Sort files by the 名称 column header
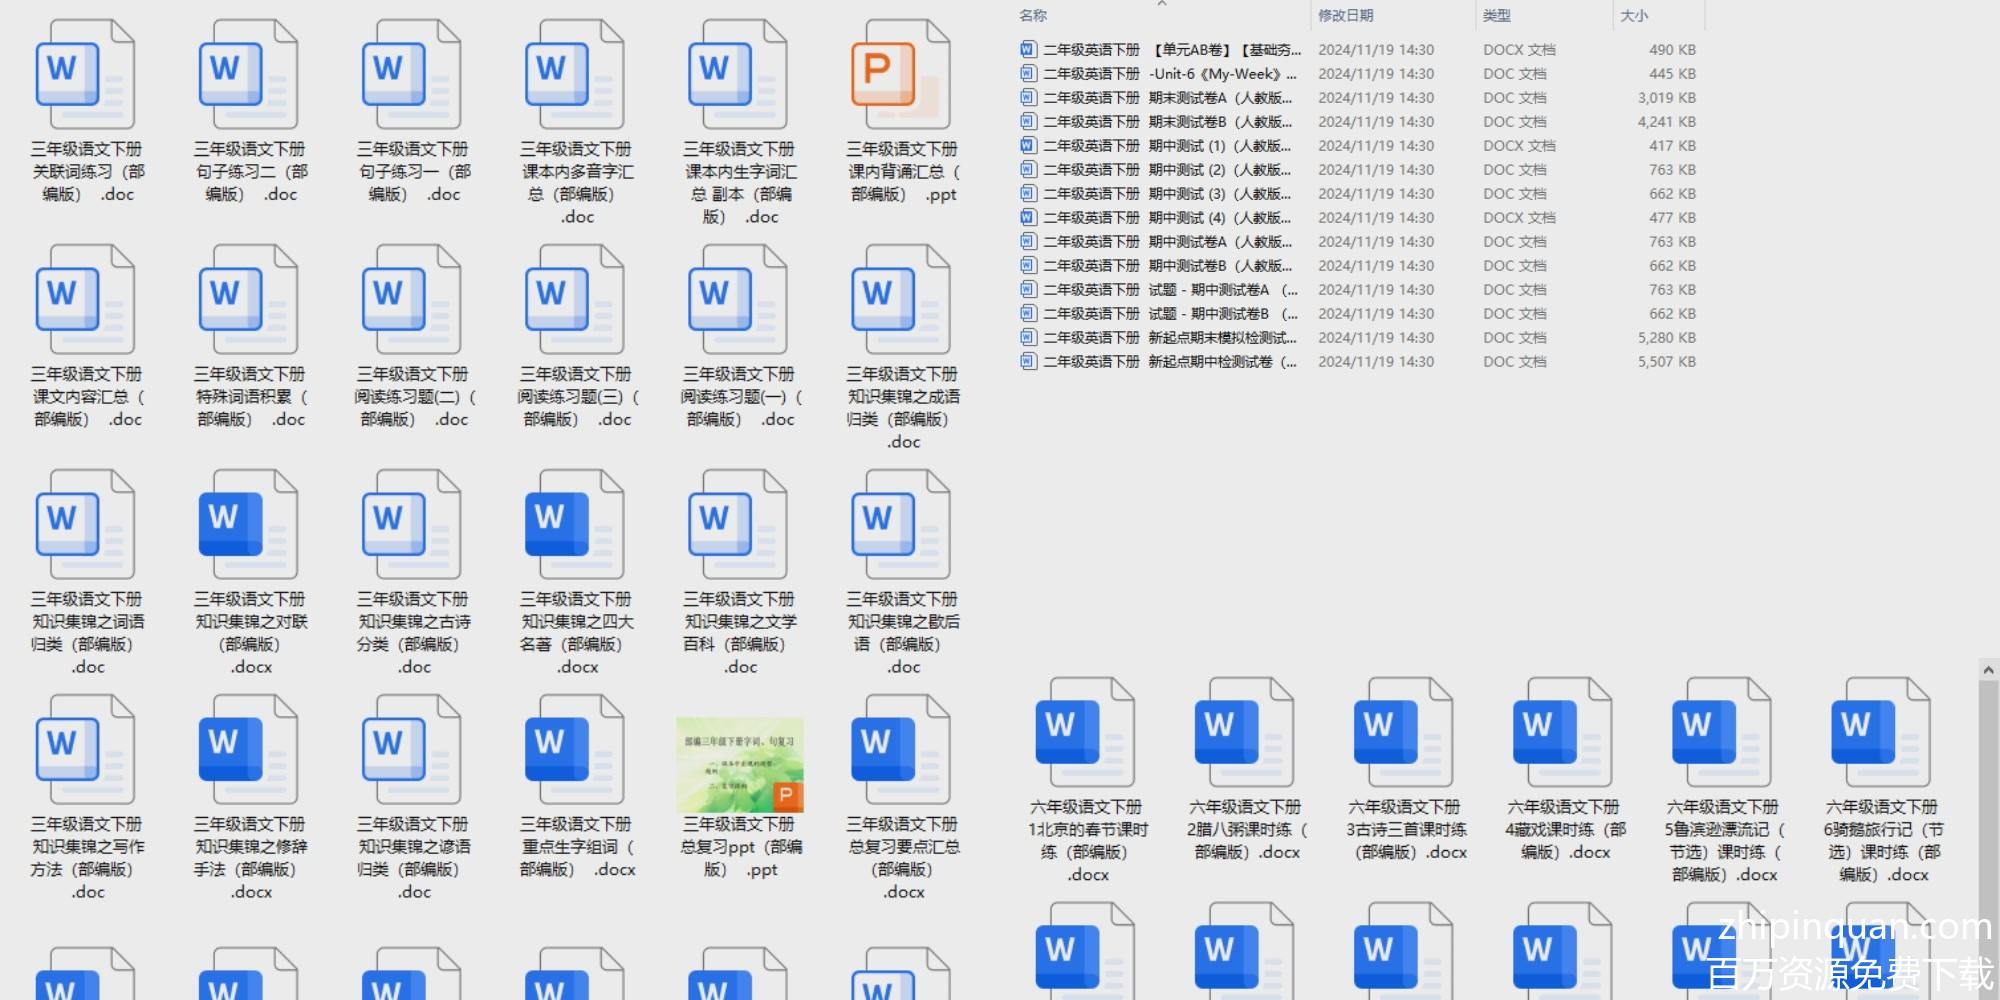2000x1000 pixels. point(1033,15)
